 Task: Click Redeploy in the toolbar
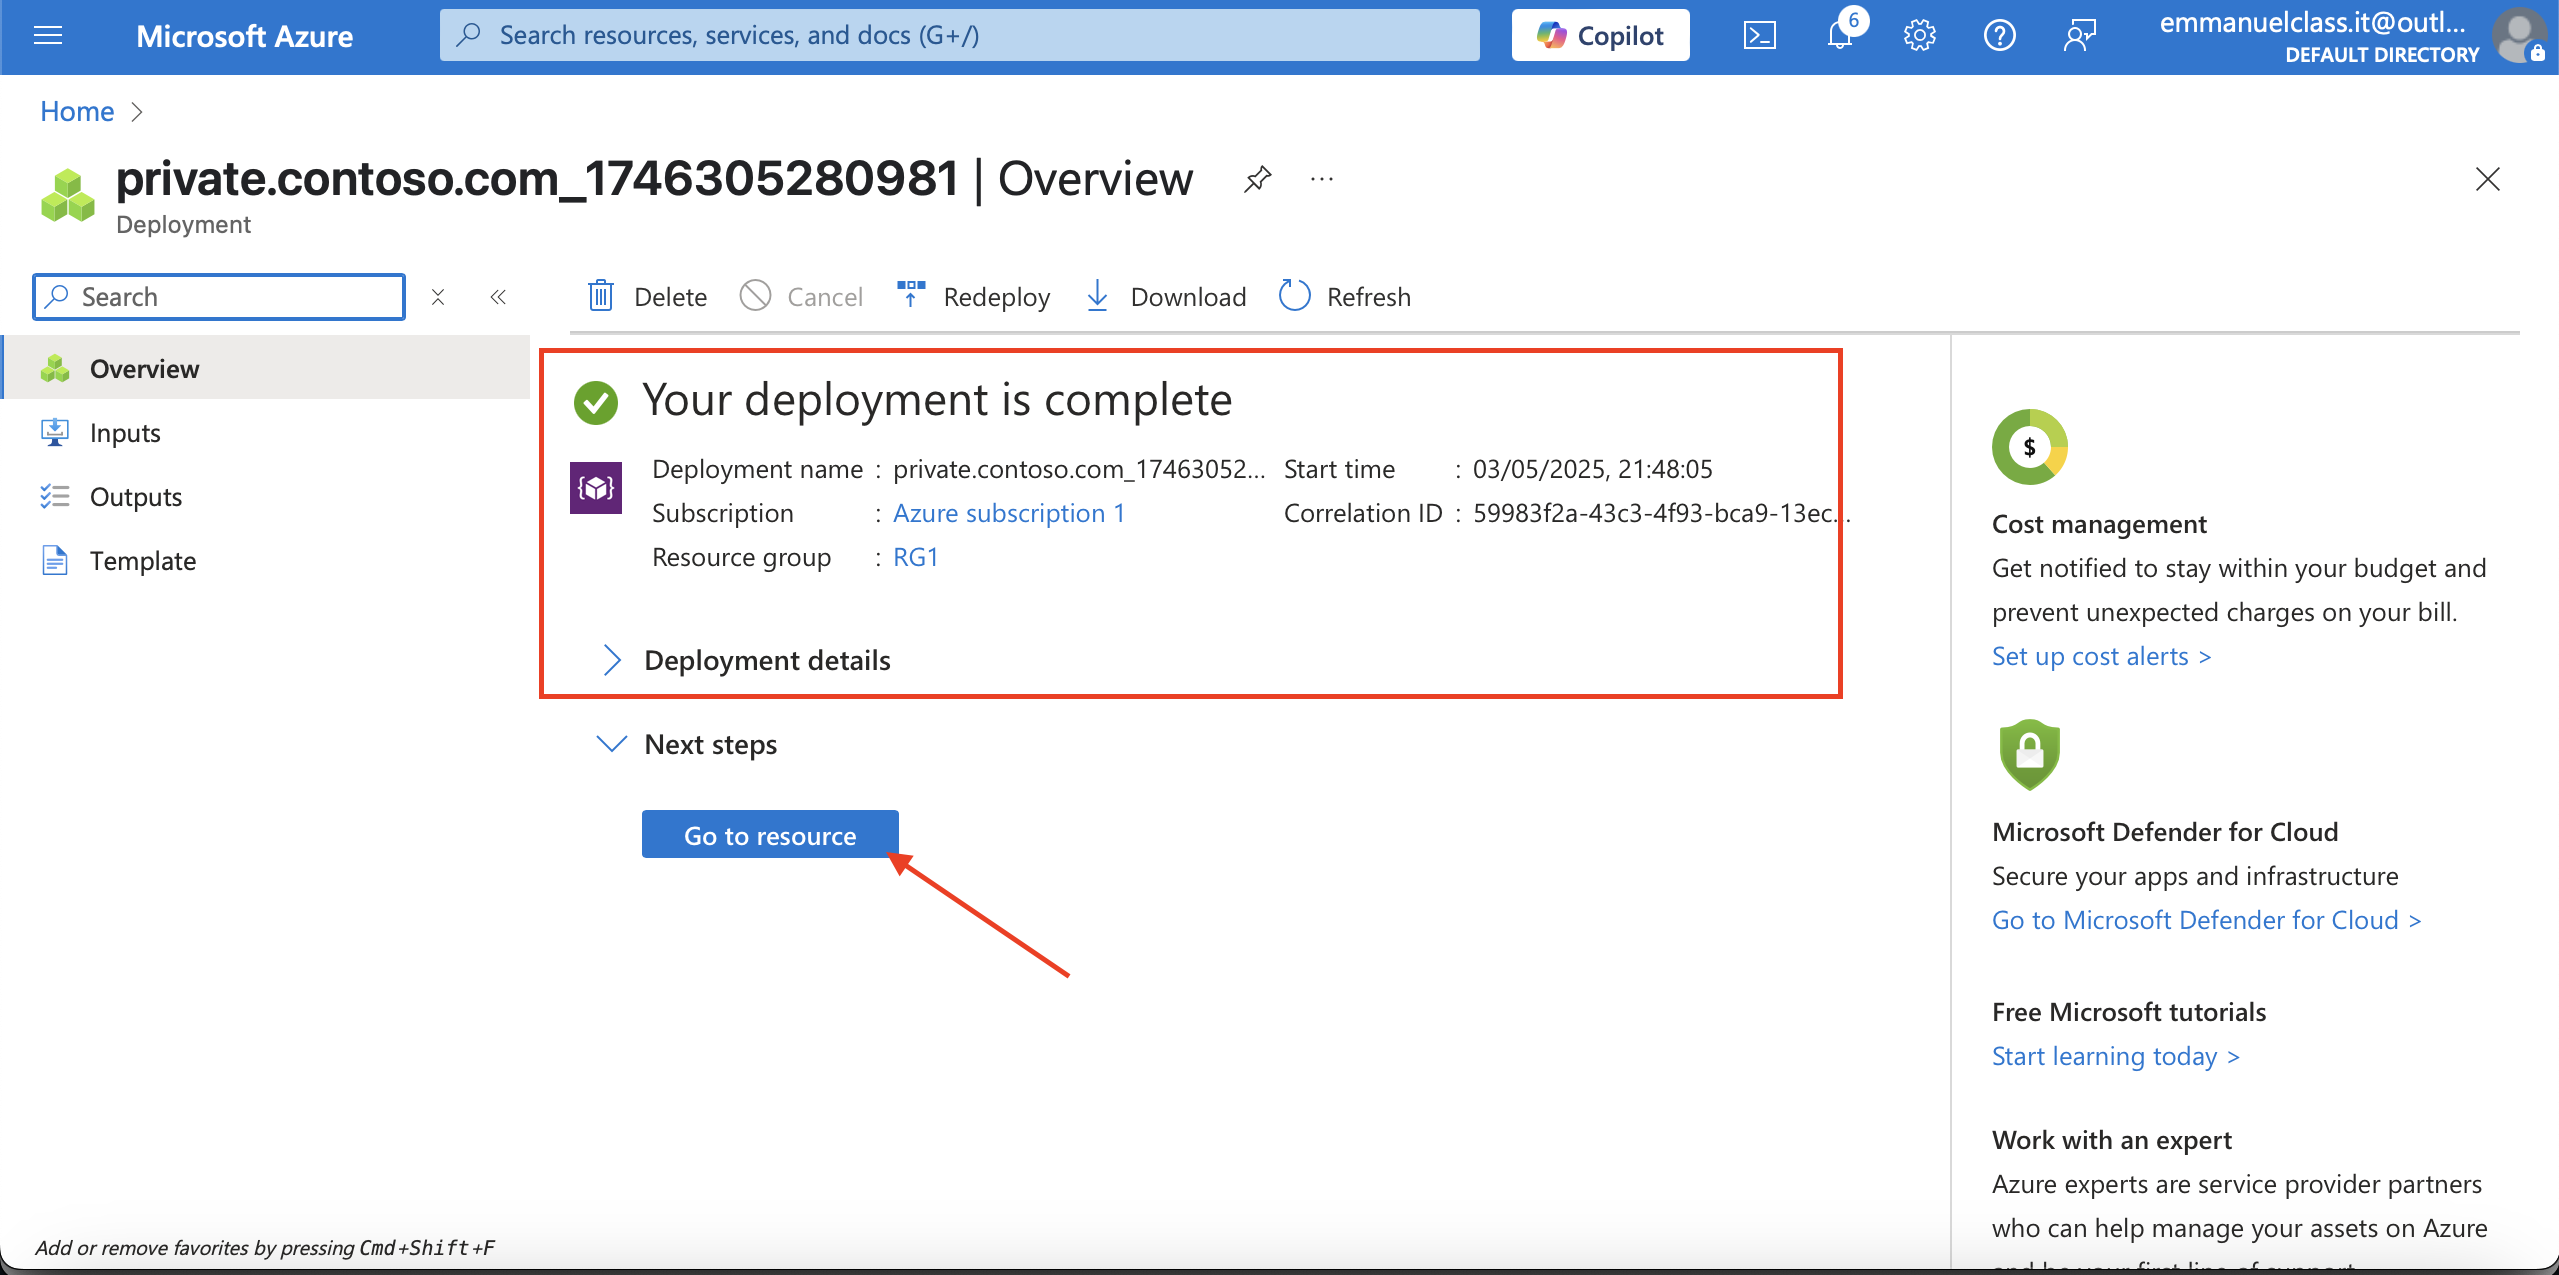coord(973,297)
